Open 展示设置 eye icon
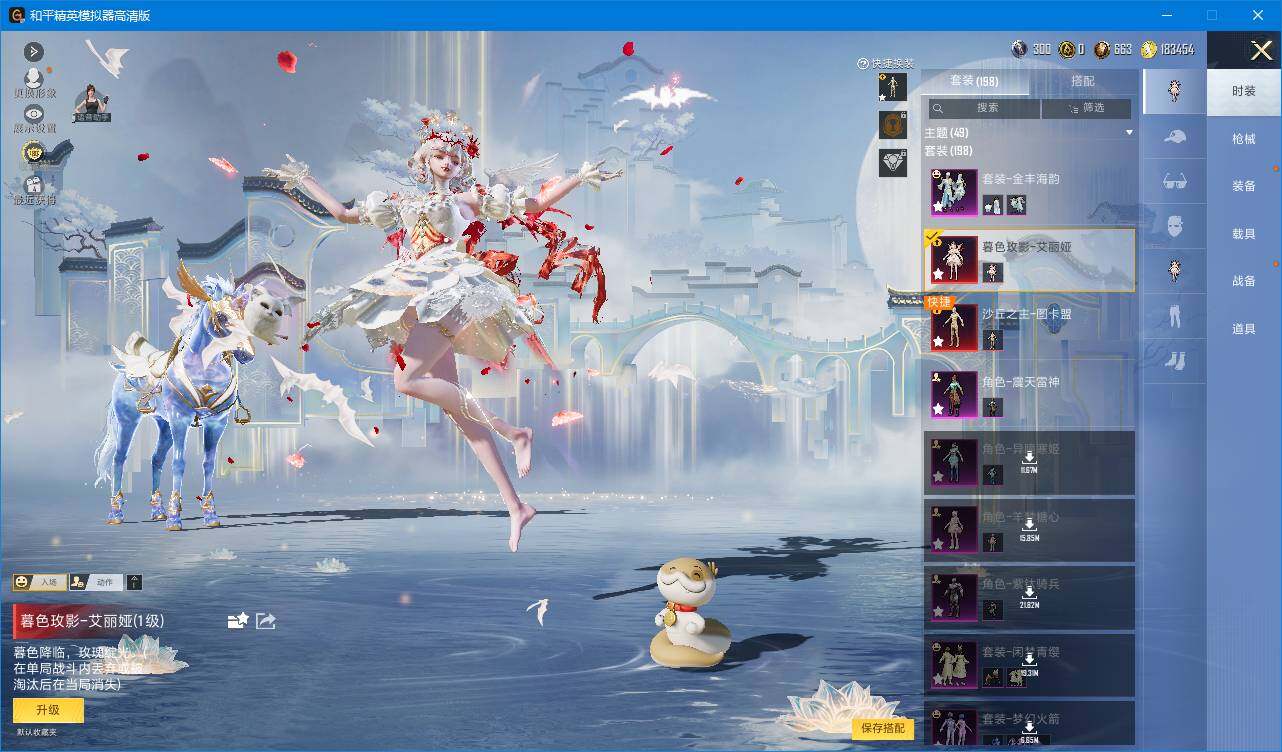 pyautogui.click(x=34, y=114)
